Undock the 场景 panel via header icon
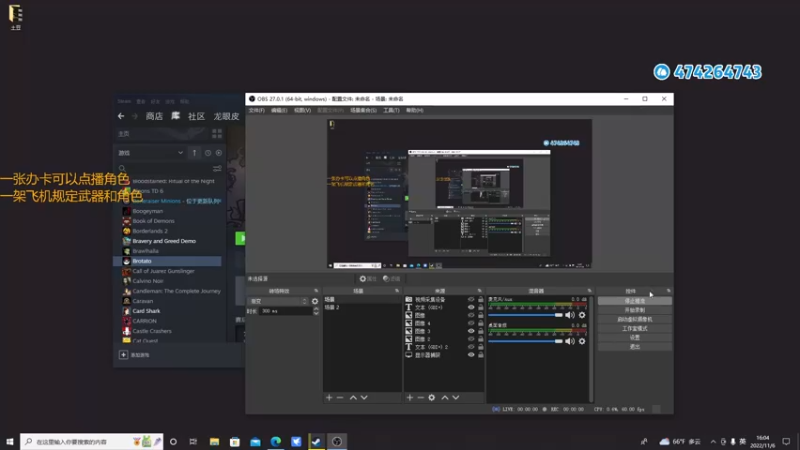This screenshot has height=450, width=800. [397, 291]
